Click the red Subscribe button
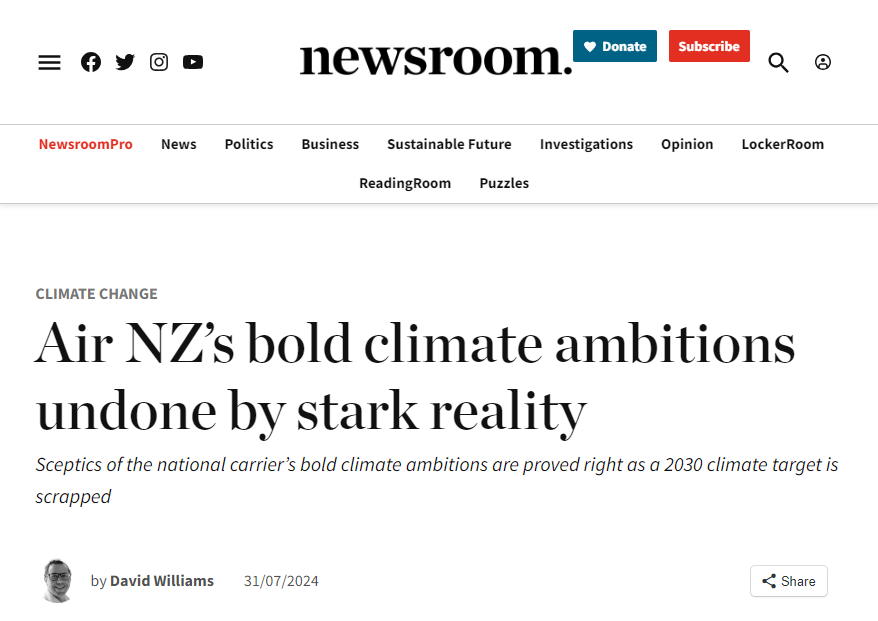 point(709,46)
